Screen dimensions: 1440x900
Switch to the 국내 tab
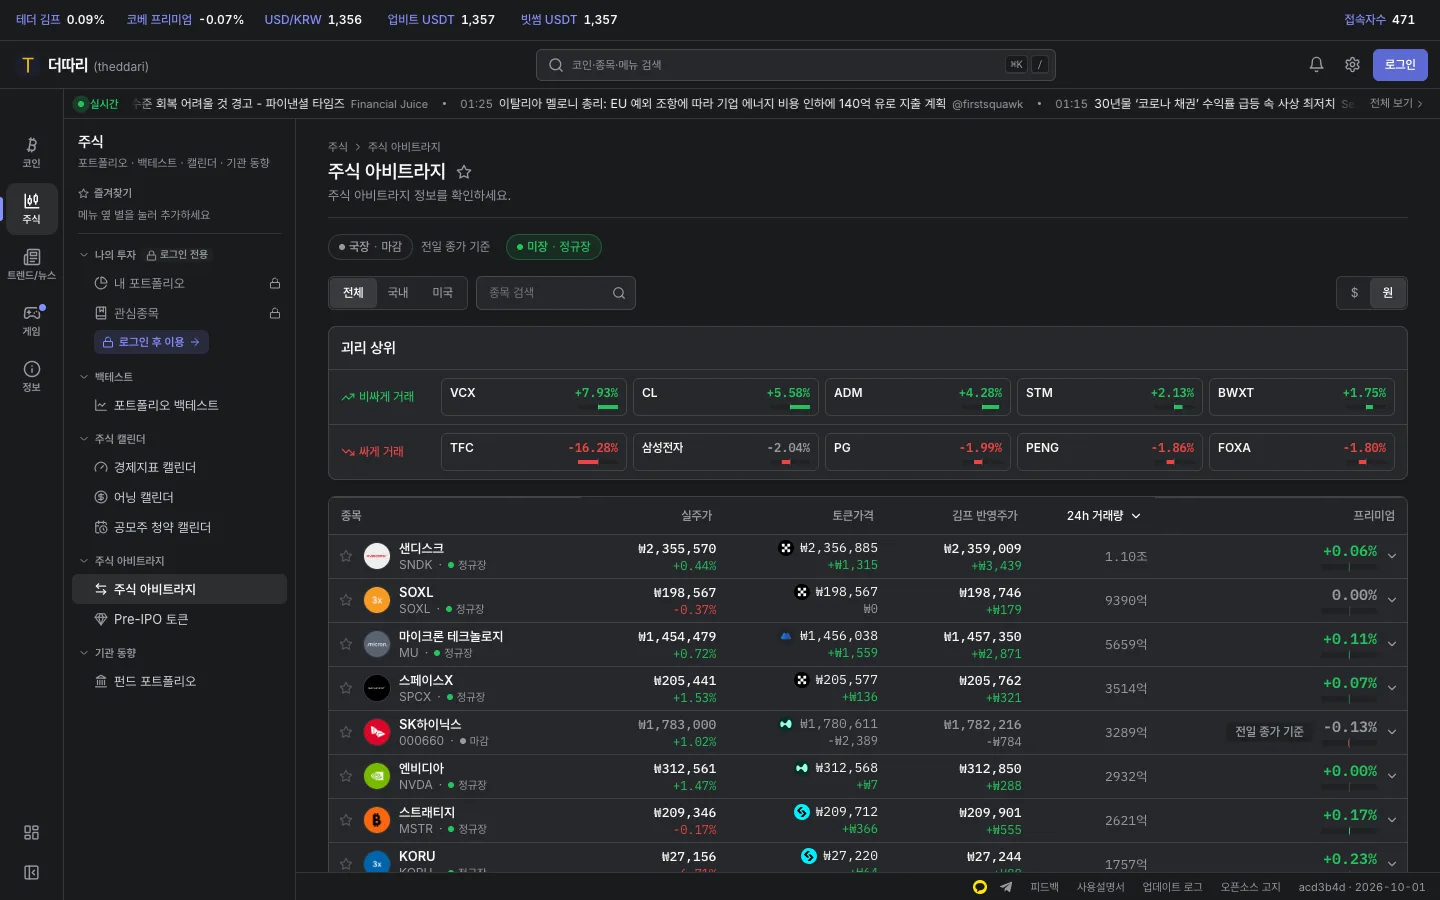pos(398,293)
